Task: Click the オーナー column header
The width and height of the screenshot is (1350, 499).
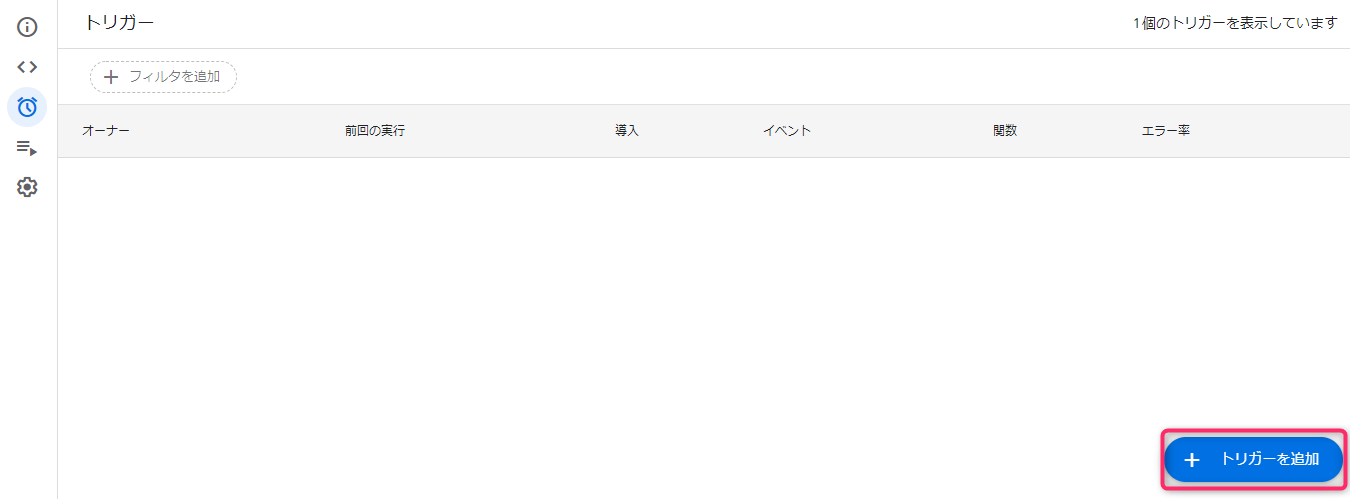Action: click(x=105, y=131)
